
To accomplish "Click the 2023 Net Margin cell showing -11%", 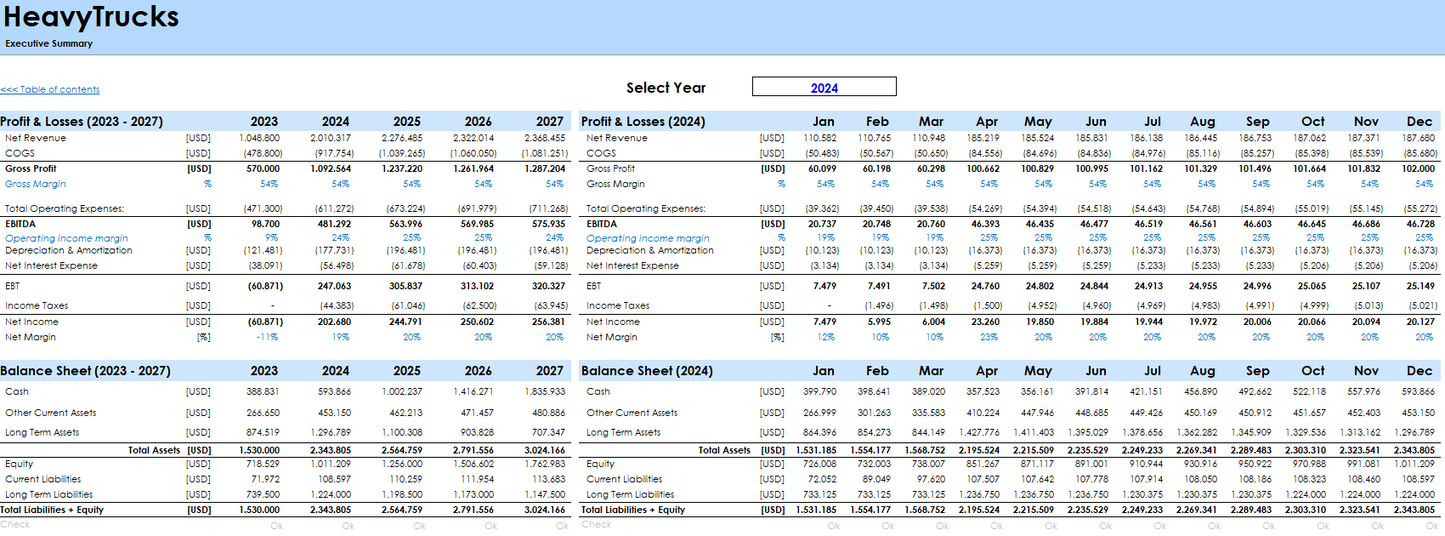I will tap(267, 338).
